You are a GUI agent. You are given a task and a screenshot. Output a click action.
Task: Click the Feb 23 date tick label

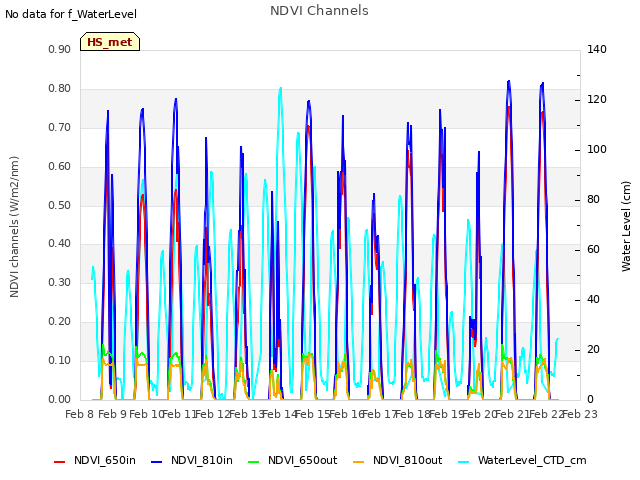tap(580, 415)
